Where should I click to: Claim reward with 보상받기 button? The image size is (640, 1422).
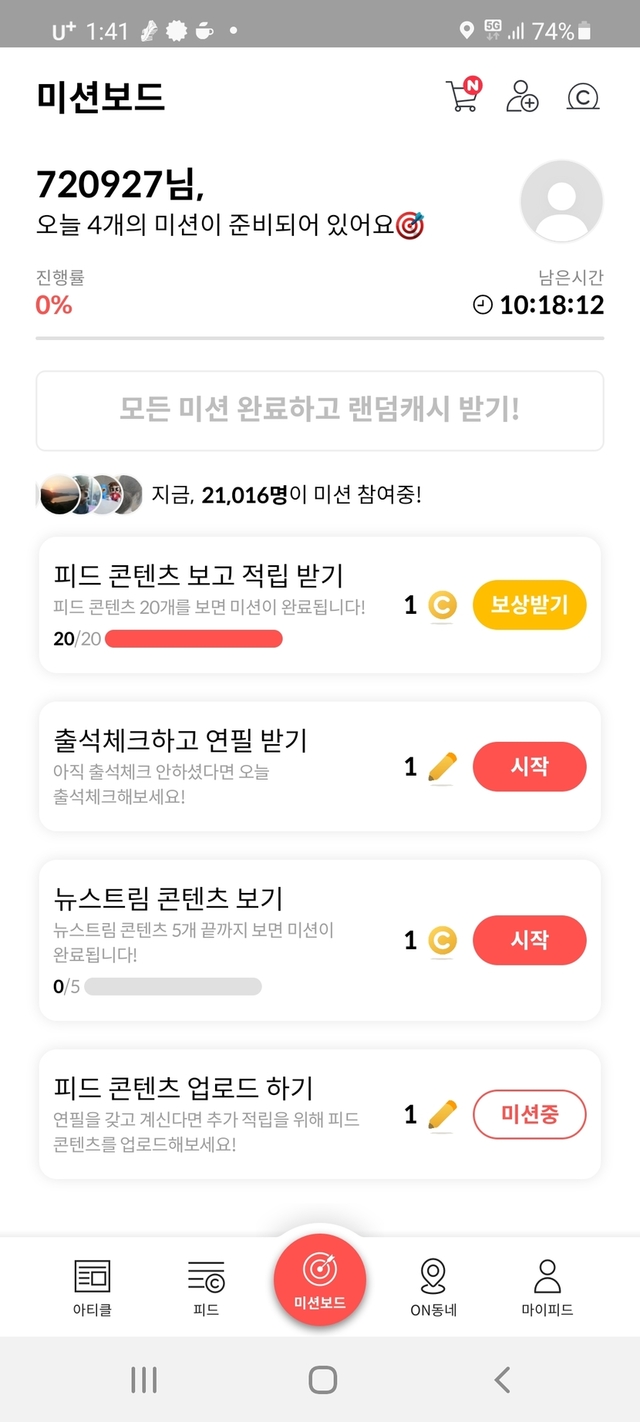[529, 605]
